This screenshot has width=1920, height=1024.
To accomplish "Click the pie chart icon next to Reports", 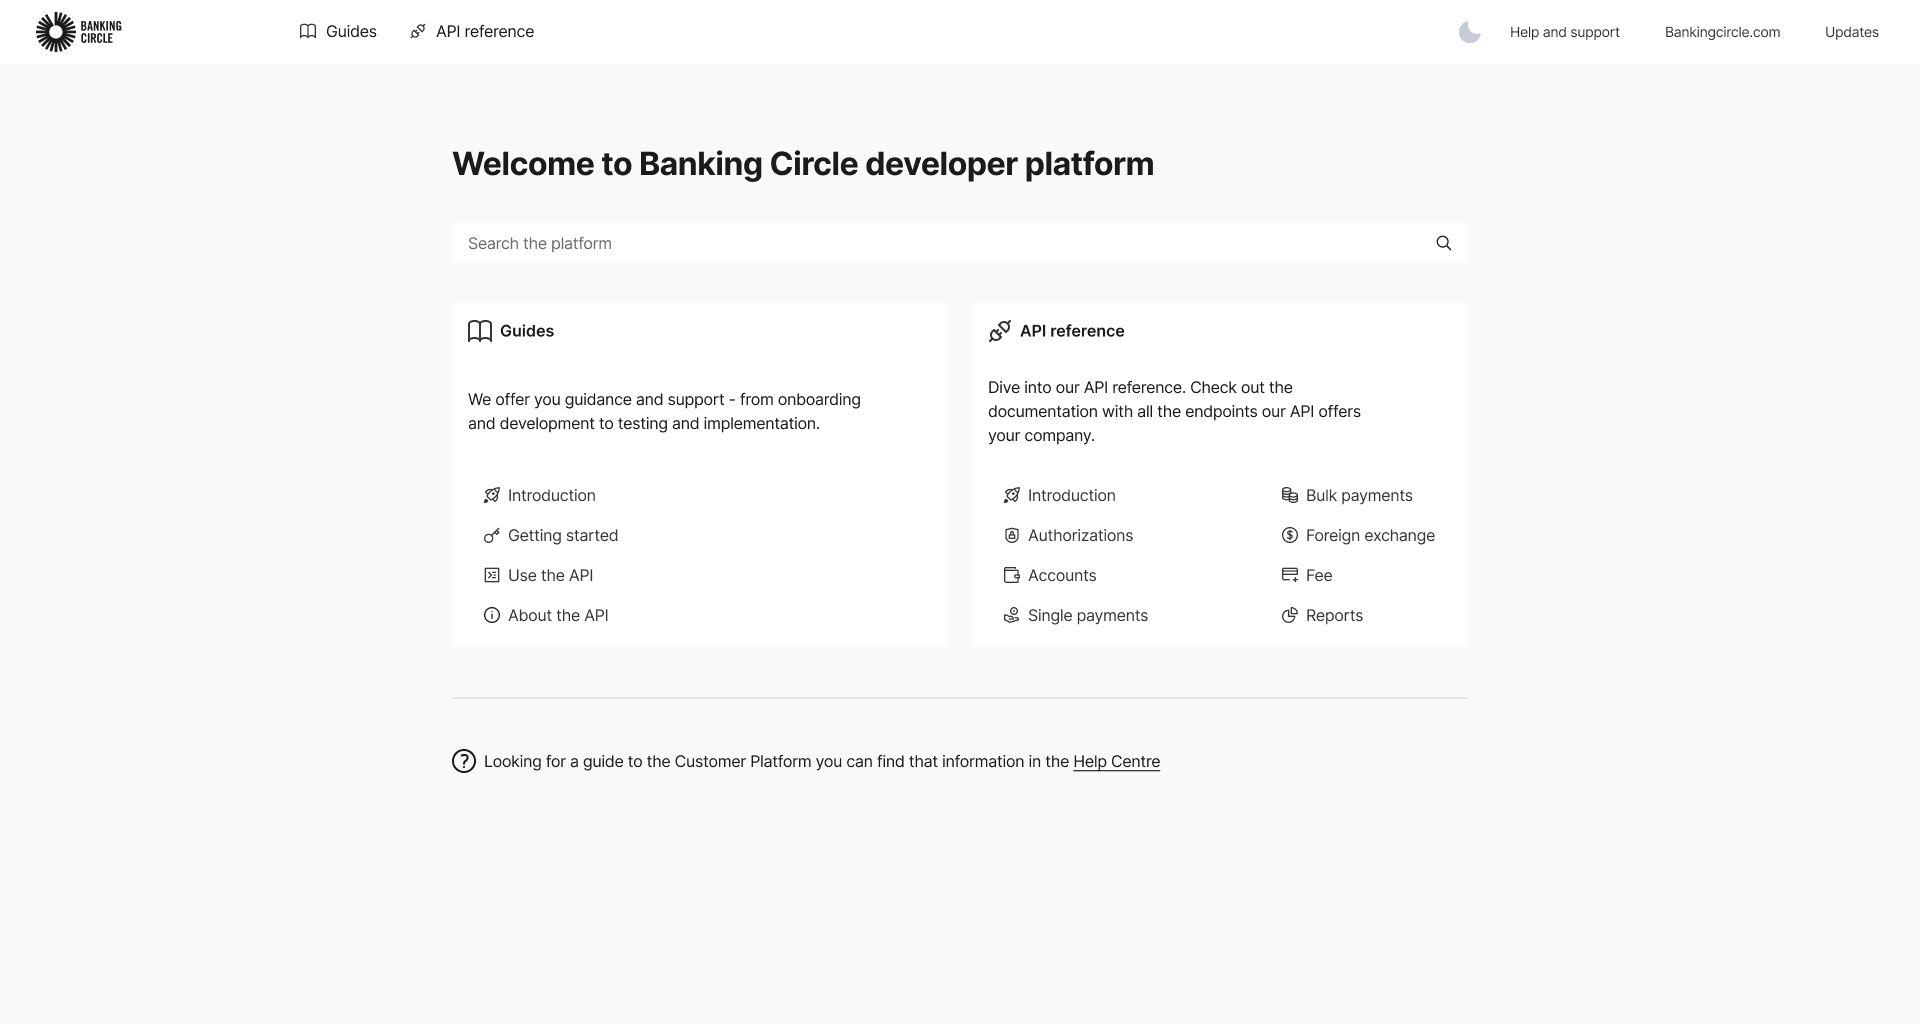I will [1290, 615].
